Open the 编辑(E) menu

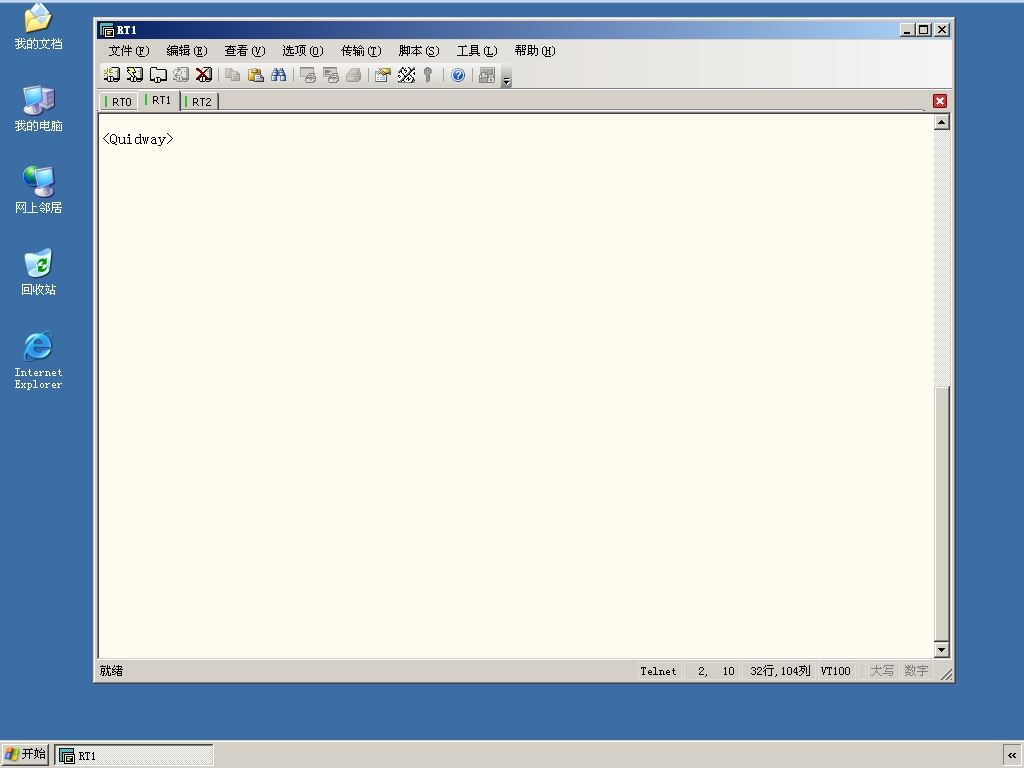pos(187,51)
